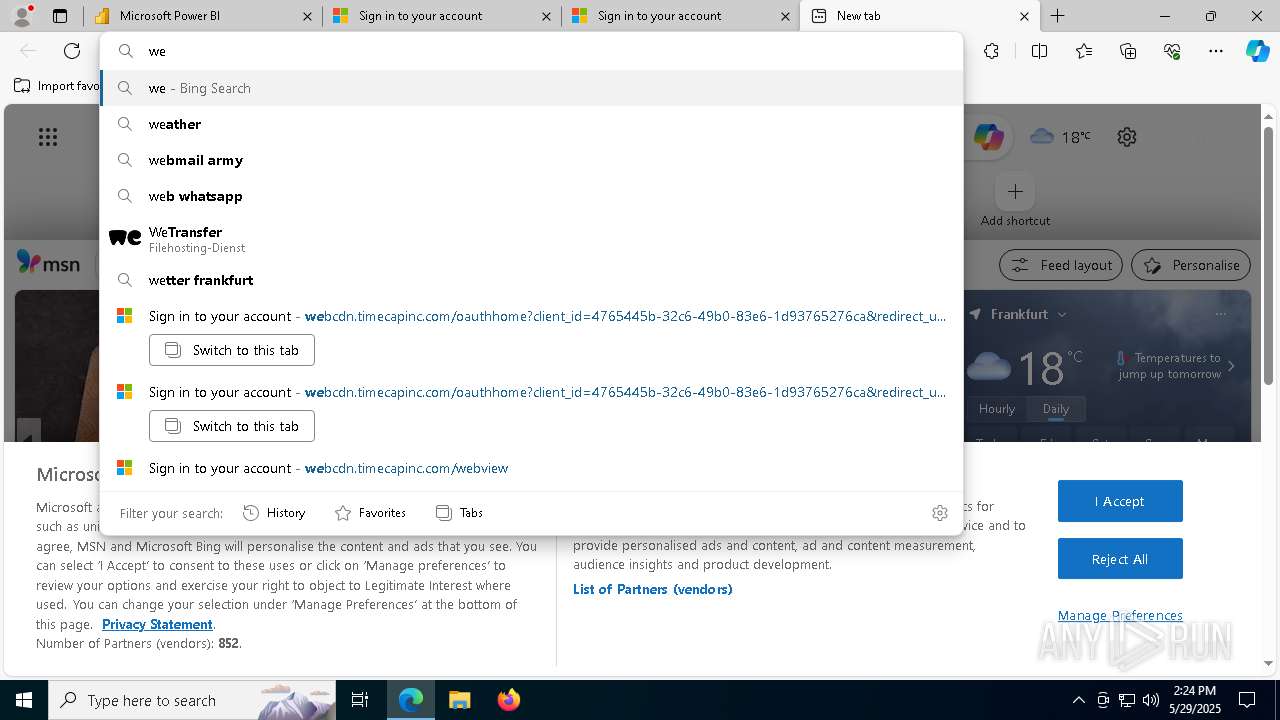This screenshot has height=720, width=1280.
Task: Switch to first Sign in to your account tab
Action: (442, 16)
